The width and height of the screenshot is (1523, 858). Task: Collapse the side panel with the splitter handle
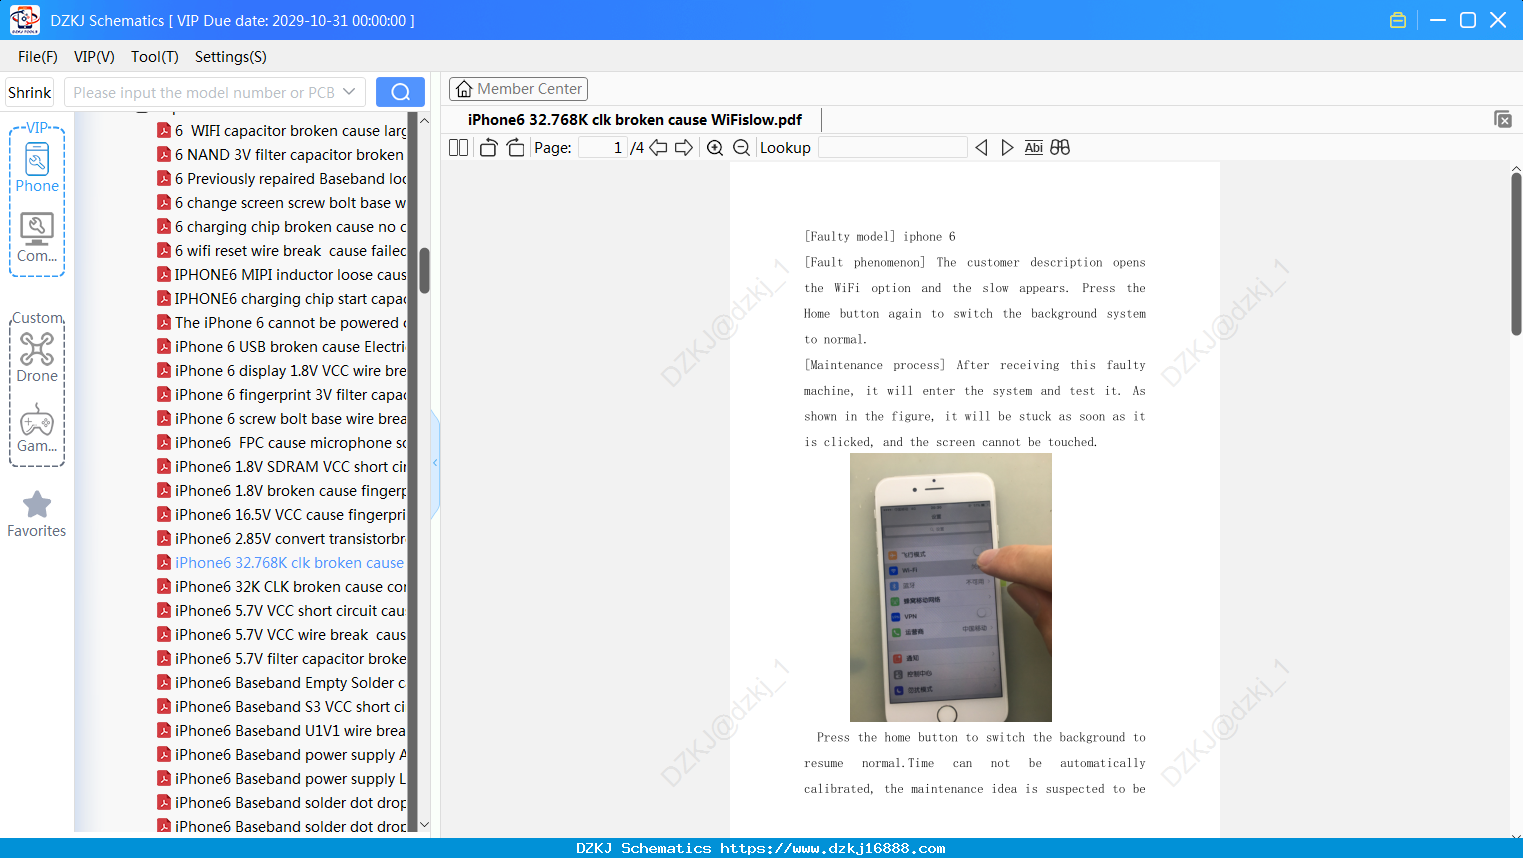[x=435, y=463]
